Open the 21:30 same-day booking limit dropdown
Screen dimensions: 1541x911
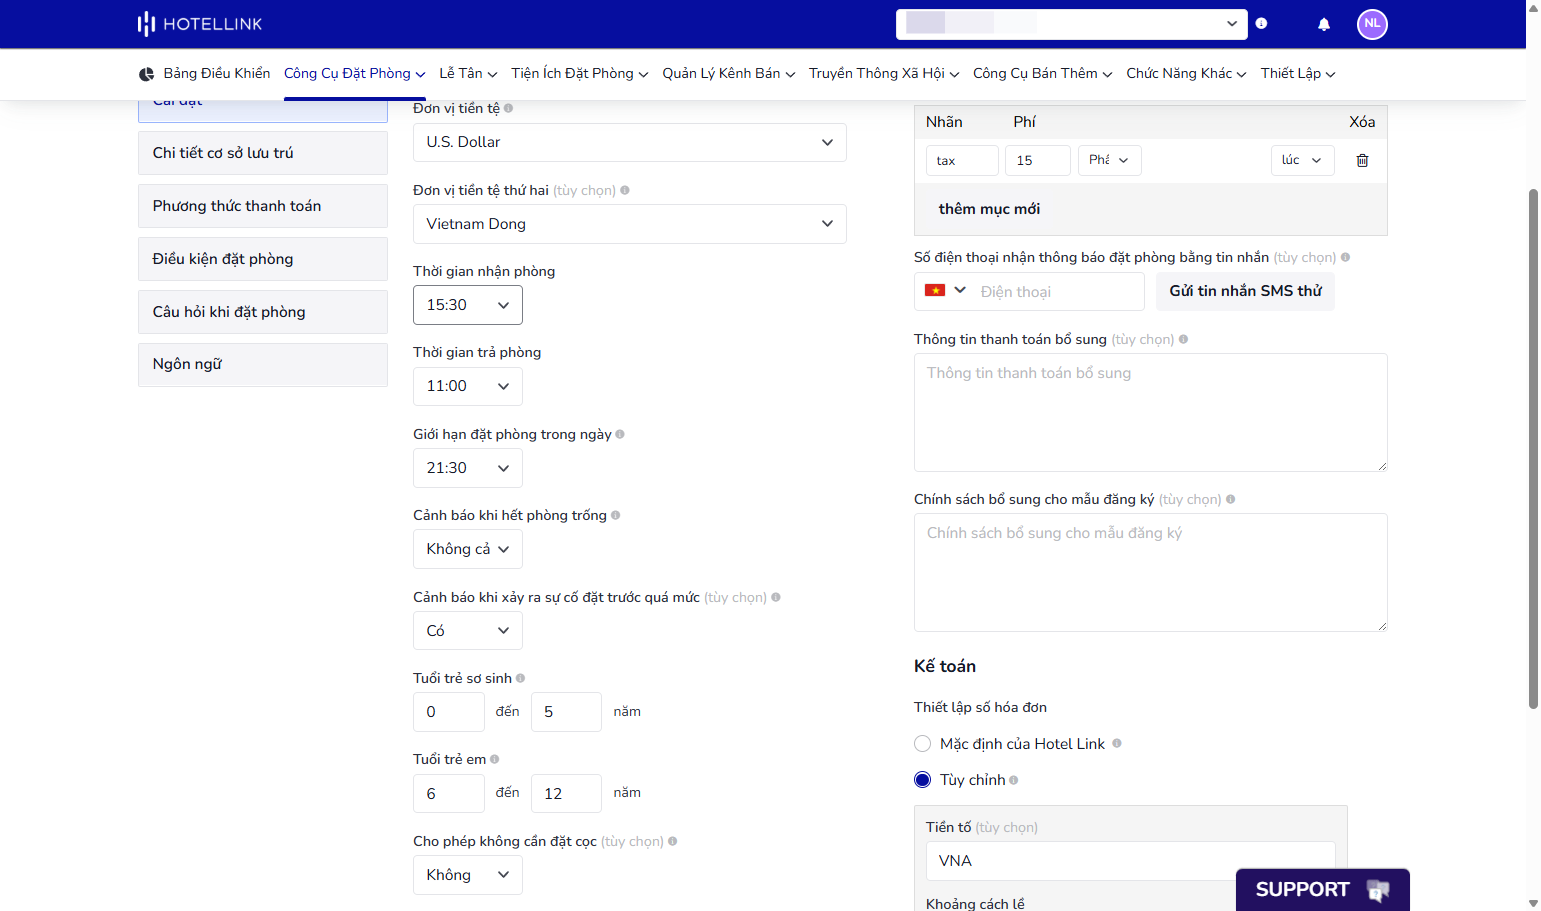[468, 468]
